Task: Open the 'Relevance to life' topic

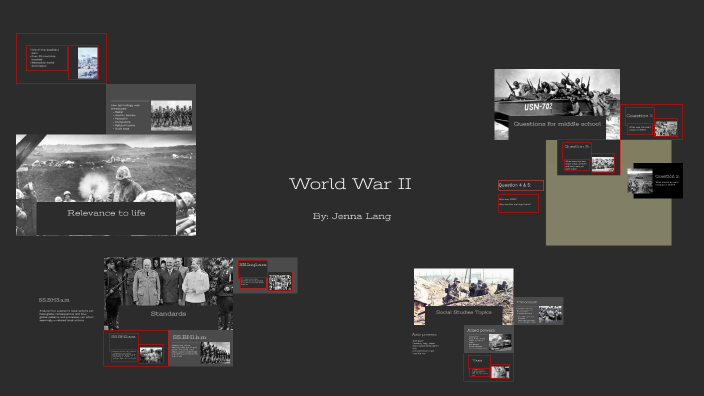Action: [x=106, y=213]
